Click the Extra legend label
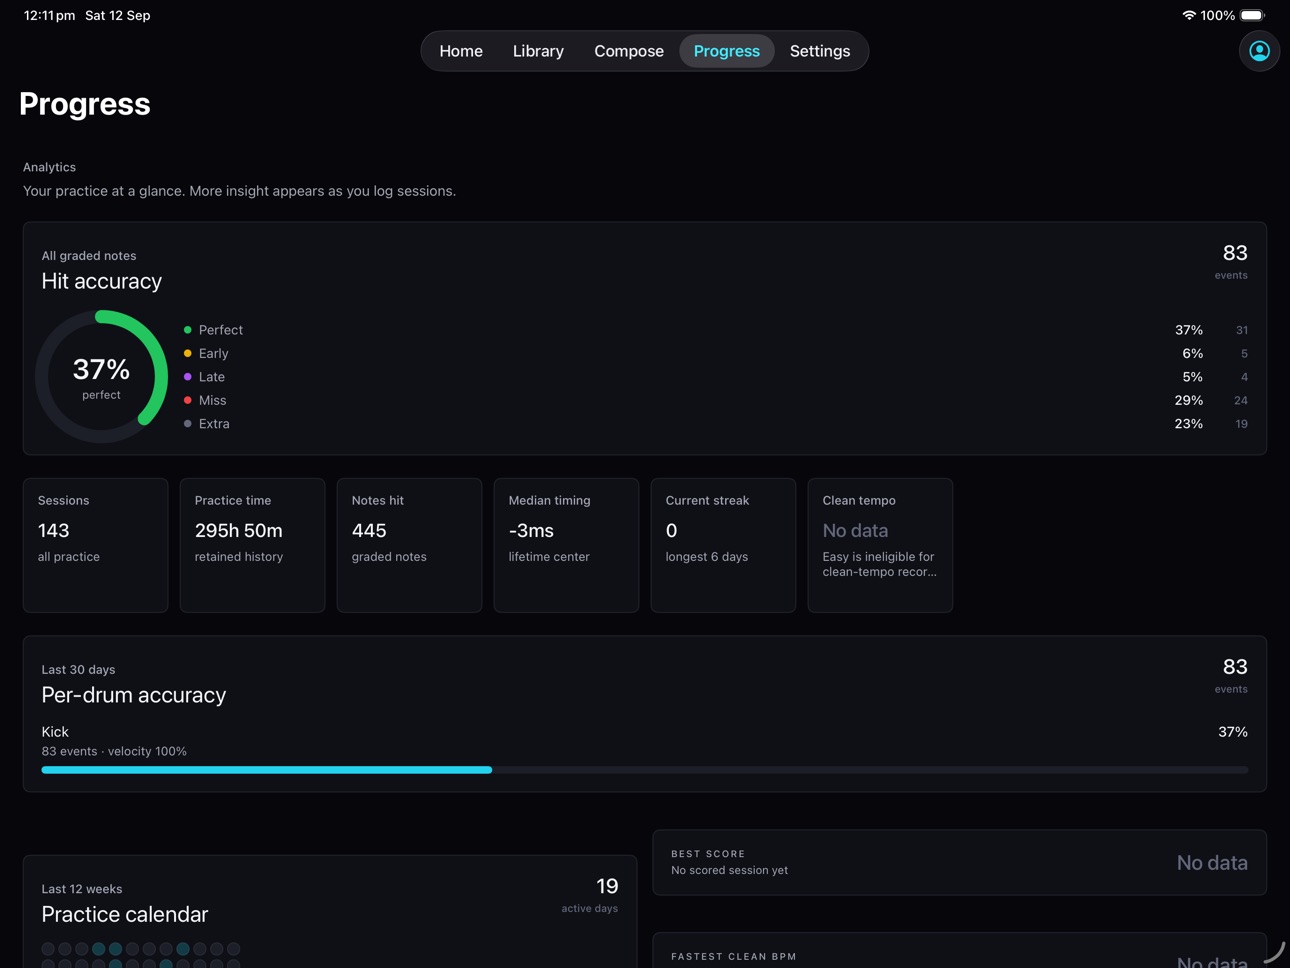Image resolution: width=1290 pixels, height=968 pixels. 214,424
